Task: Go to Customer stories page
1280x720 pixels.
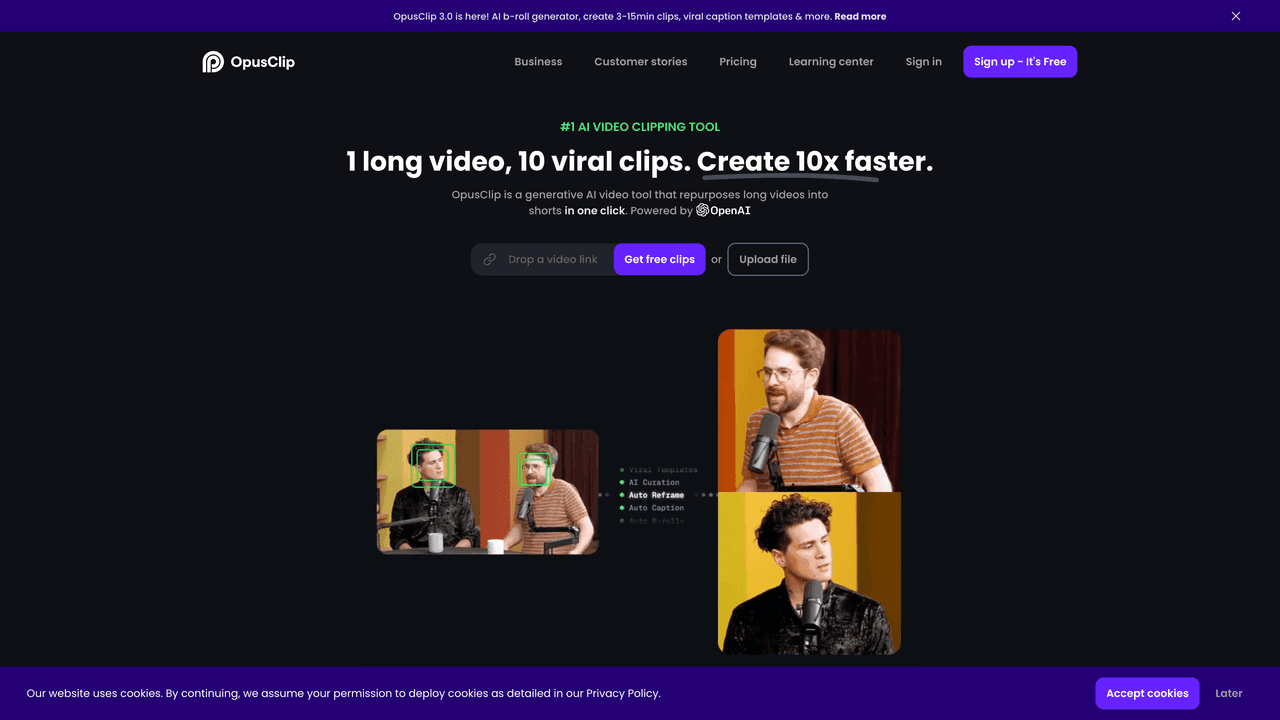Action: point(641,62)
